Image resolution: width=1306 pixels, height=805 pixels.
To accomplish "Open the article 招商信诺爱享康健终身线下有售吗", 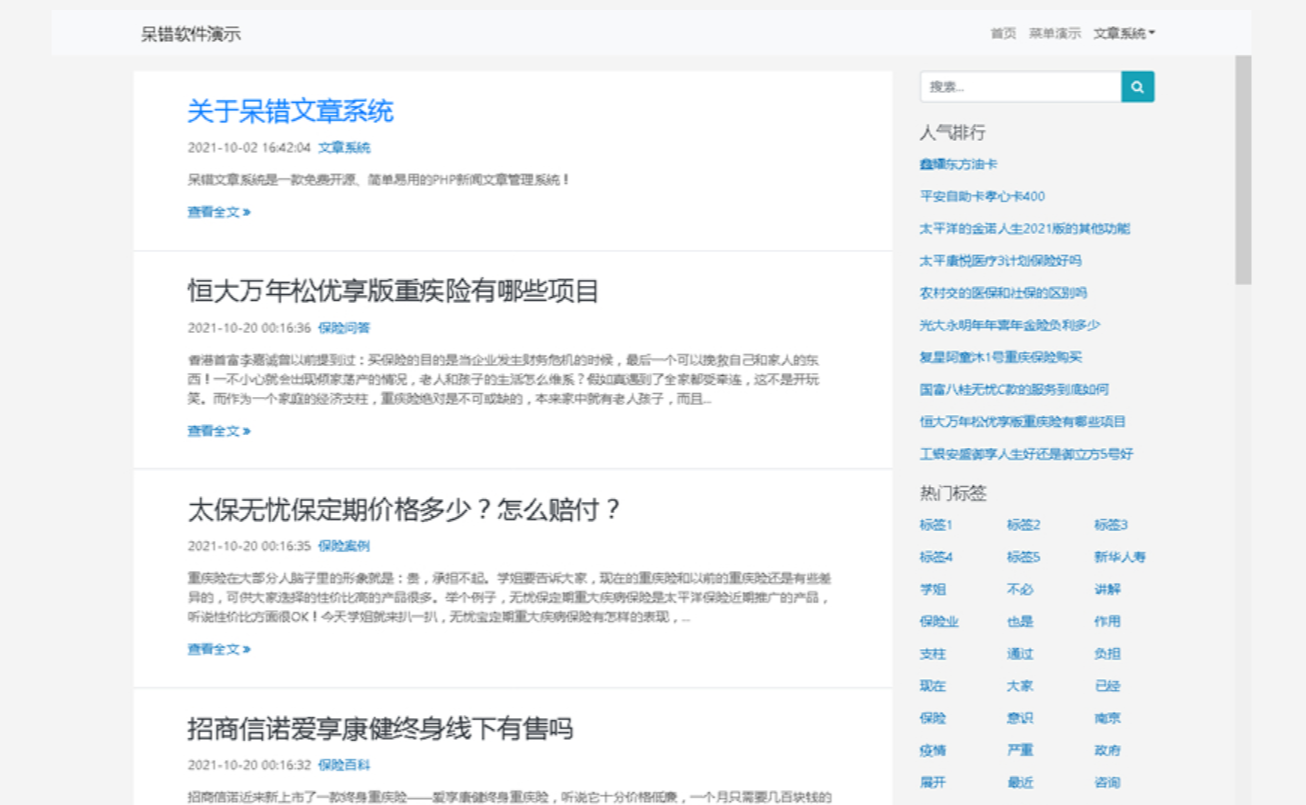I will pos(380,728).
